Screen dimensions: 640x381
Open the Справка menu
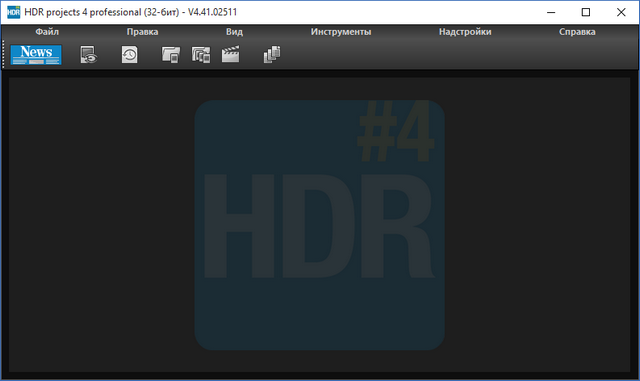(577, 32)
